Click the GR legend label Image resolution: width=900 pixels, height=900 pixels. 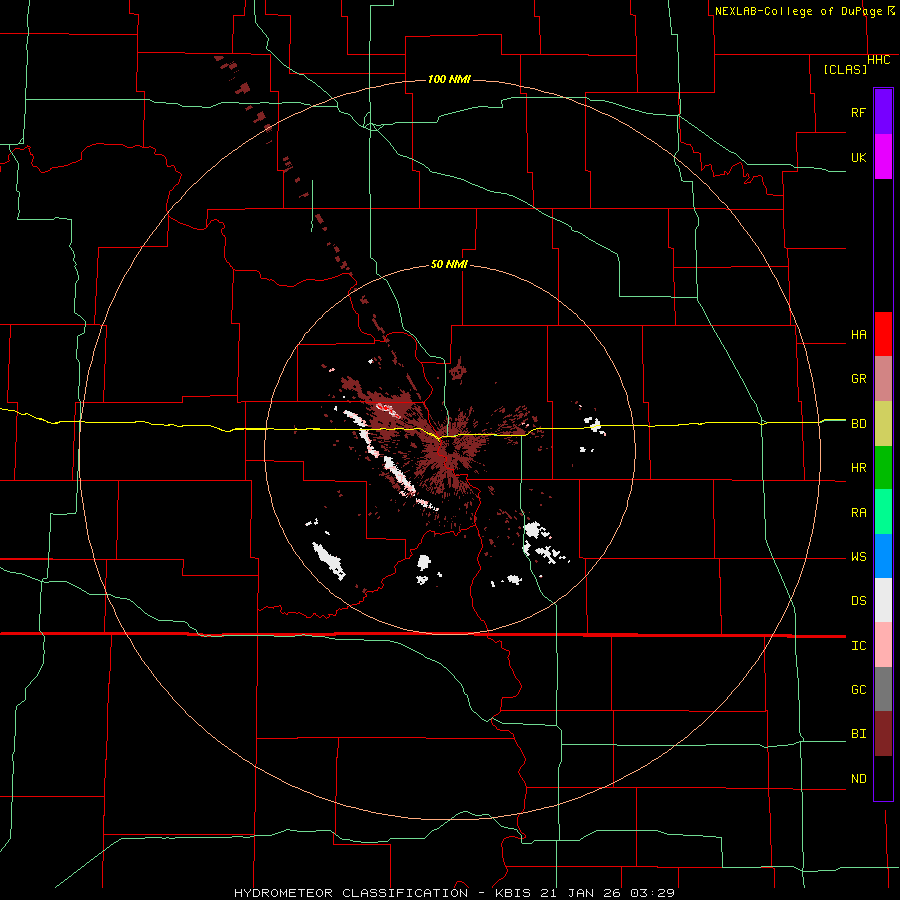(x=858, y=379)
